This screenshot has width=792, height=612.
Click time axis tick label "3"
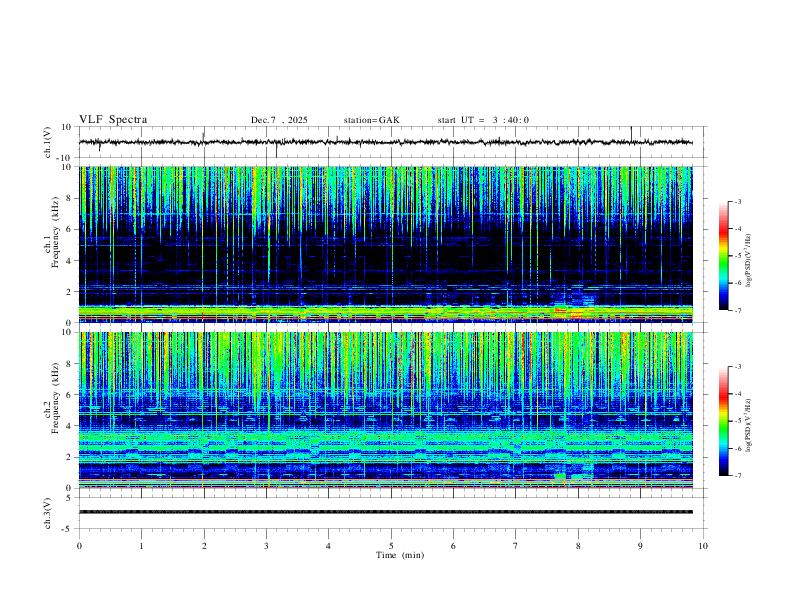[x=266, y=546]
